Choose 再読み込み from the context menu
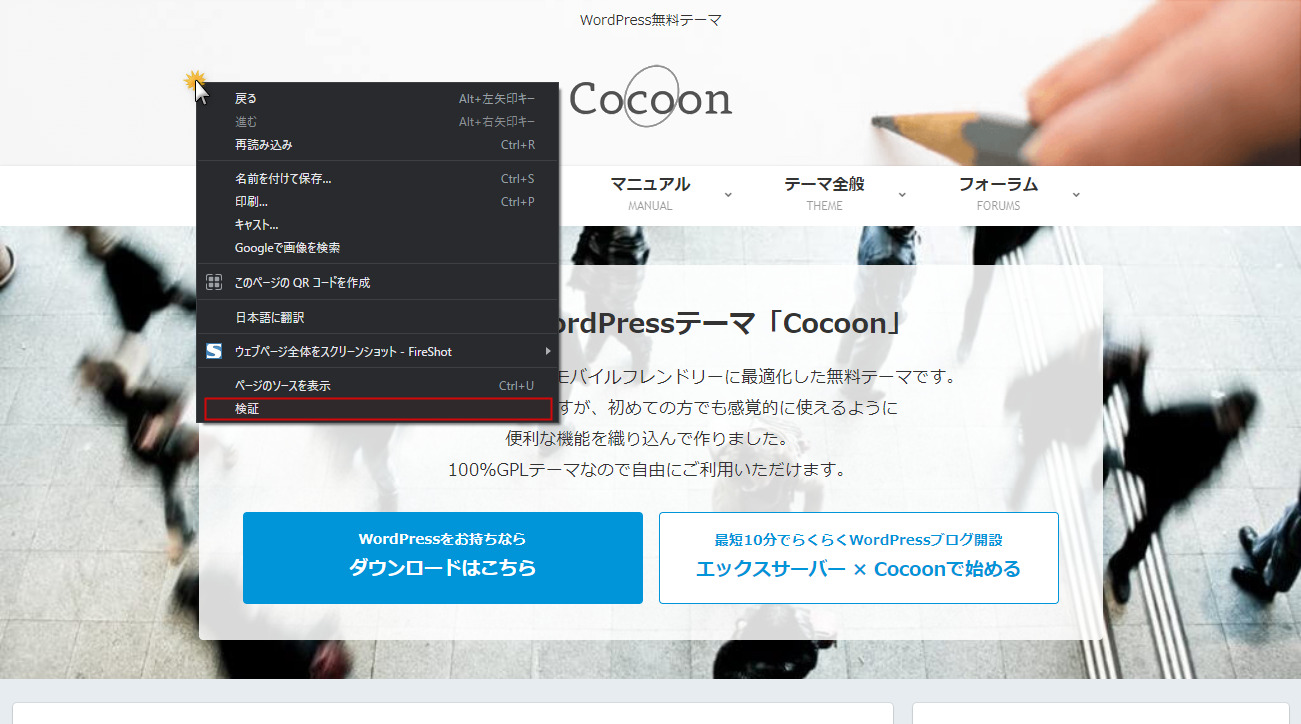The height and width of the screenshot is (724, 1301). [377, 144]
